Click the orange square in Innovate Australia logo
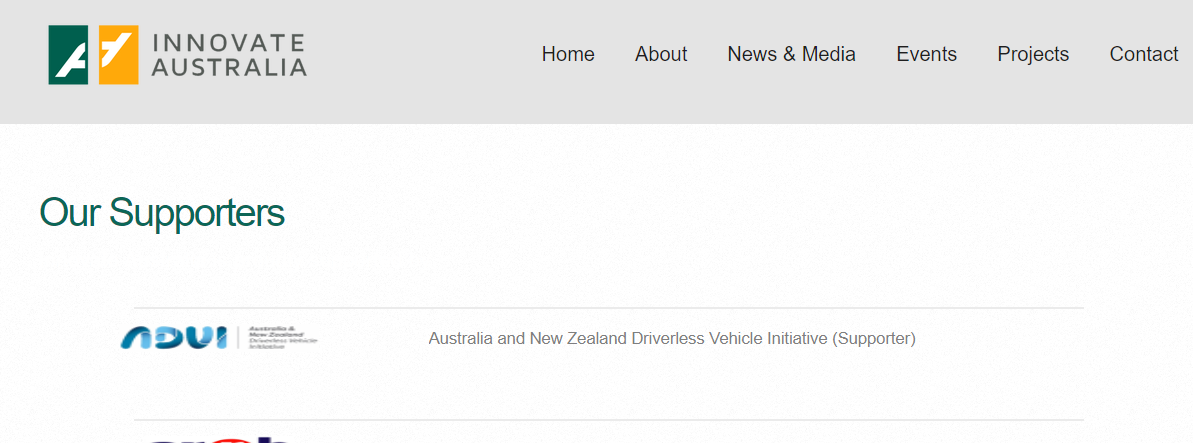The width and height of the screenshot is (1193, 443). tap(119, 55)
